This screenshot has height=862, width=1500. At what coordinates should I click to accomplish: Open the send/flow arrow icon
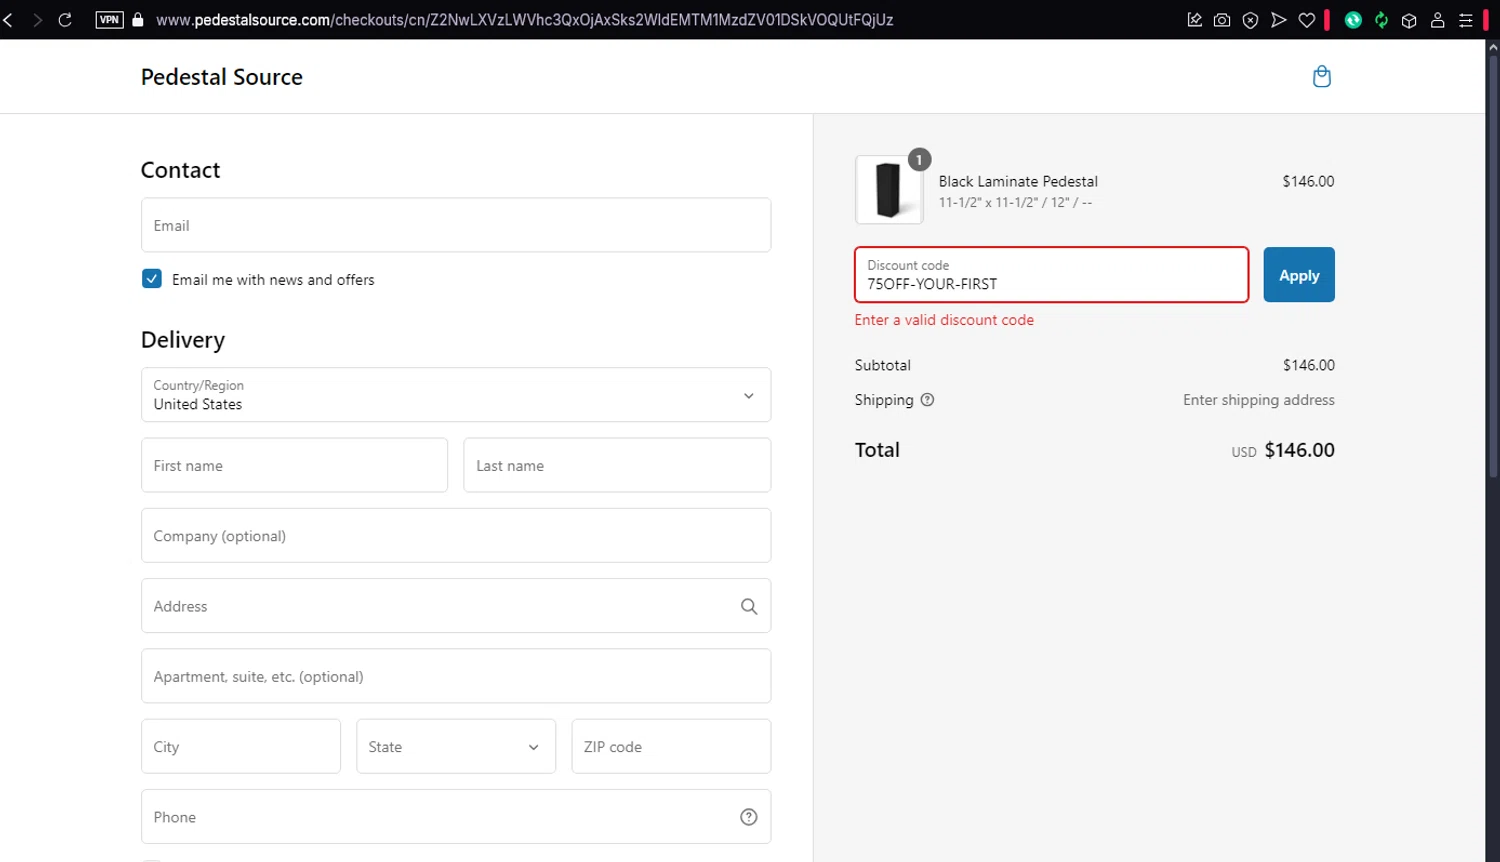click(1278, 20)
